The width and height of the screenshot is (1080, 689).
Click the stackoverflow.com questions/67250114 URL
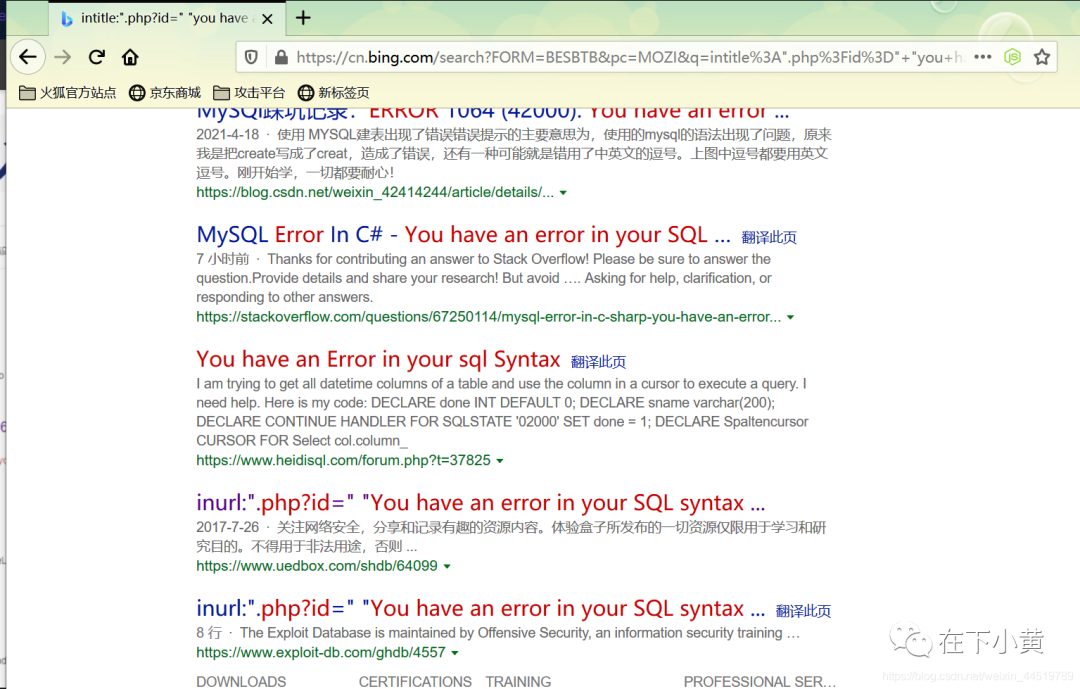pyautogui.click(x=488, y=317)
